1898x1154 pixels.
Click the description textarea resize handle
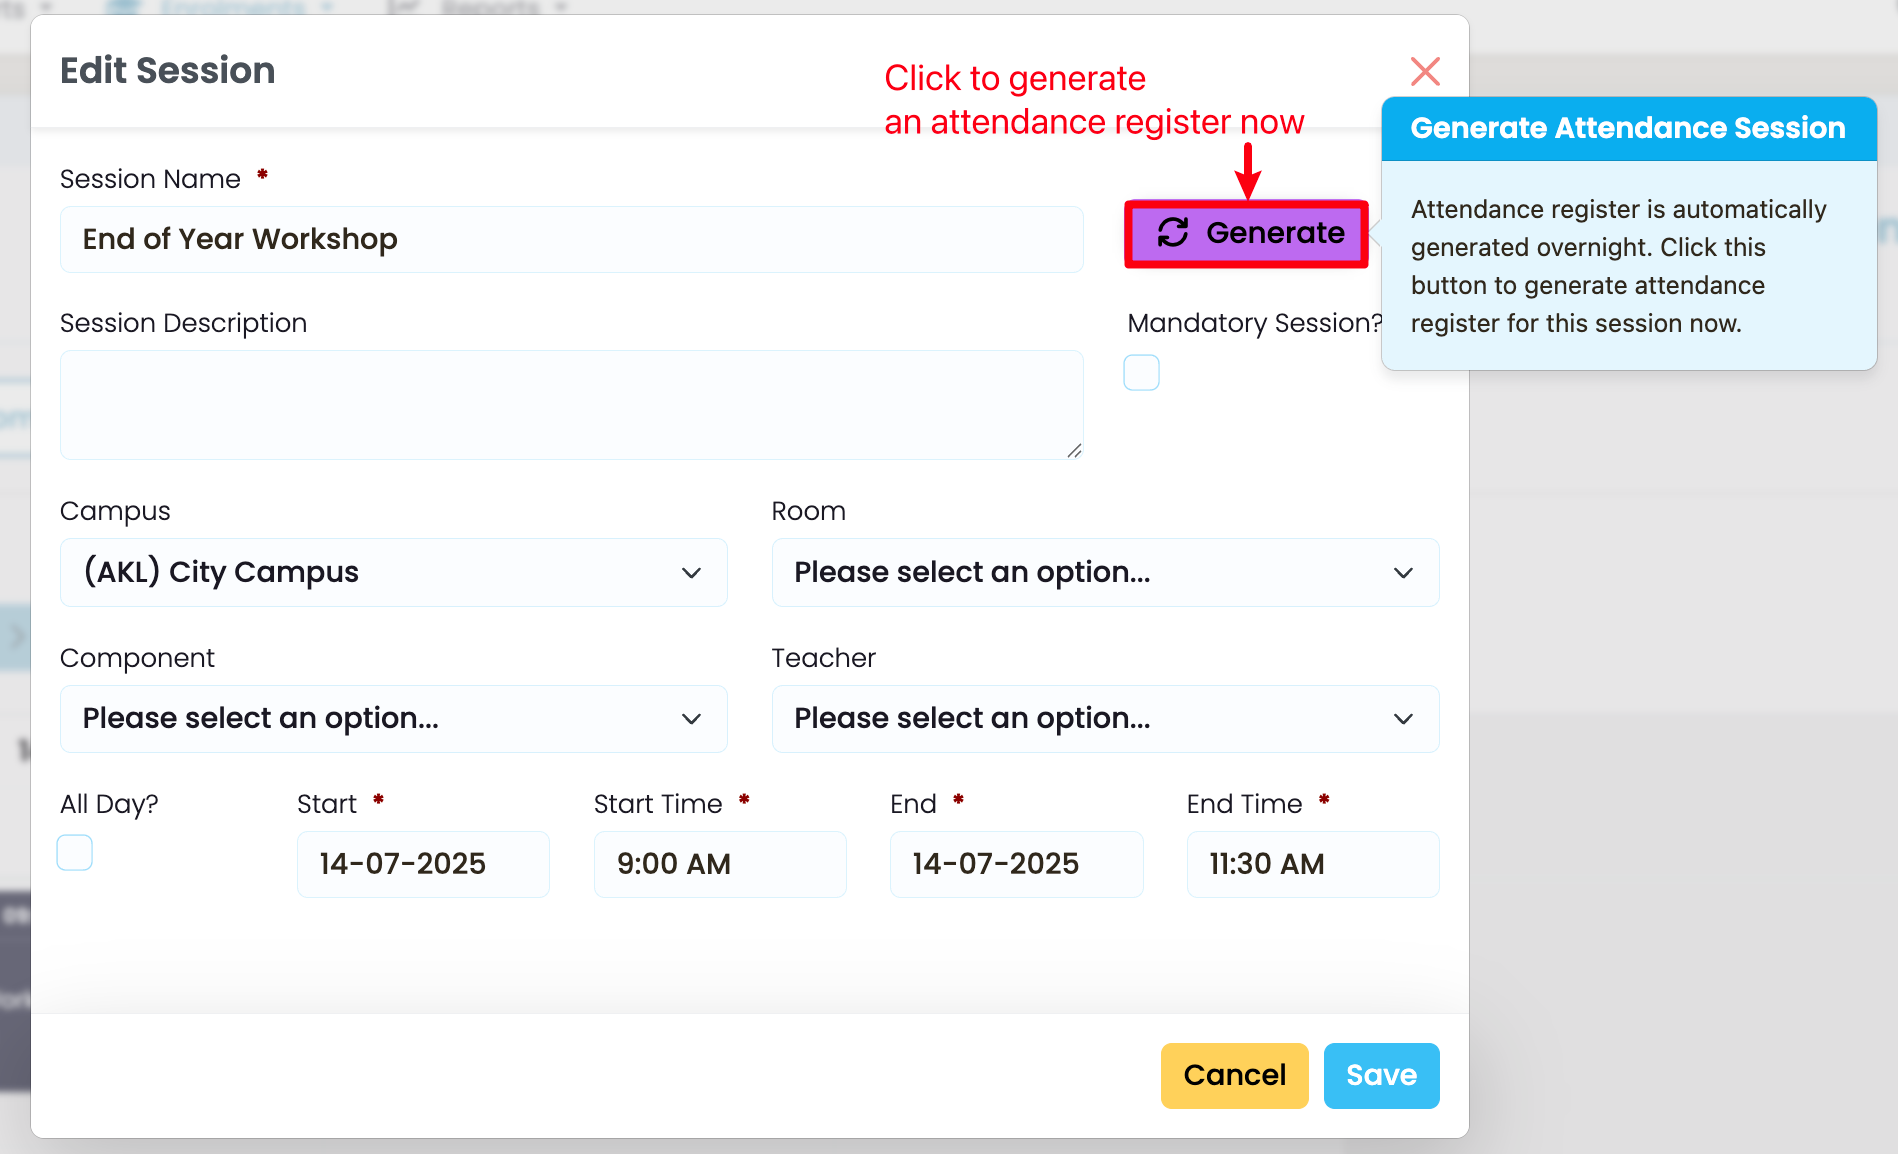[1074, 451]
